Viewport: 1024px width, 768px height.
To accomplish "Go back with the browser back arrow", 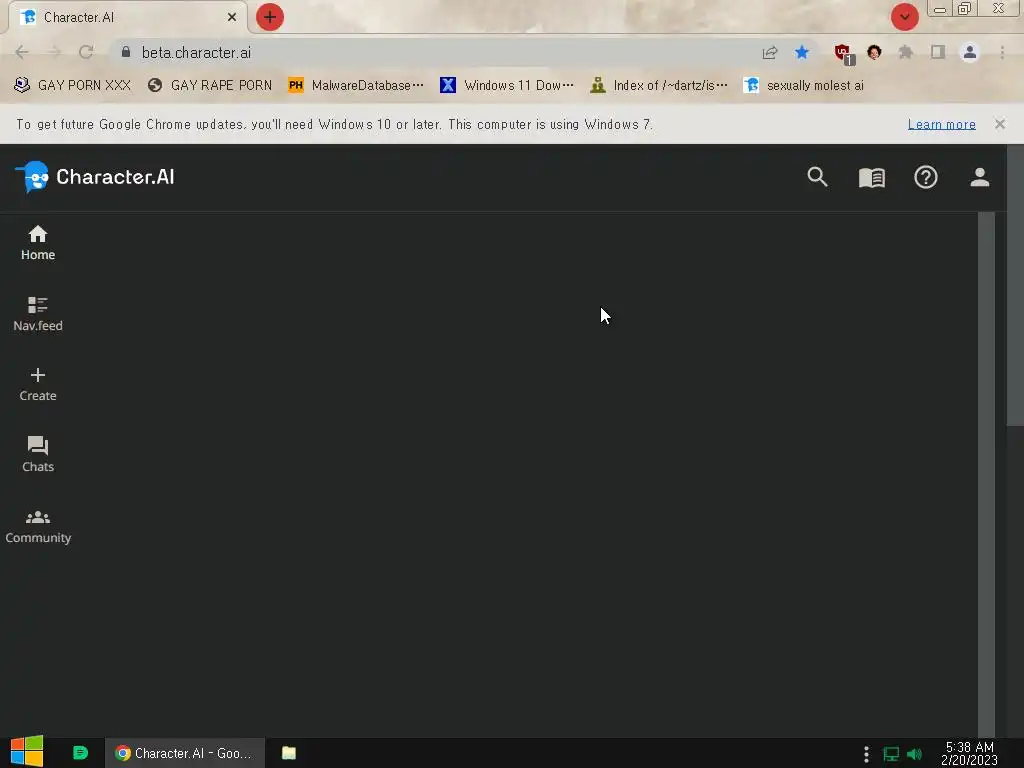I will (x=22, y=52).
